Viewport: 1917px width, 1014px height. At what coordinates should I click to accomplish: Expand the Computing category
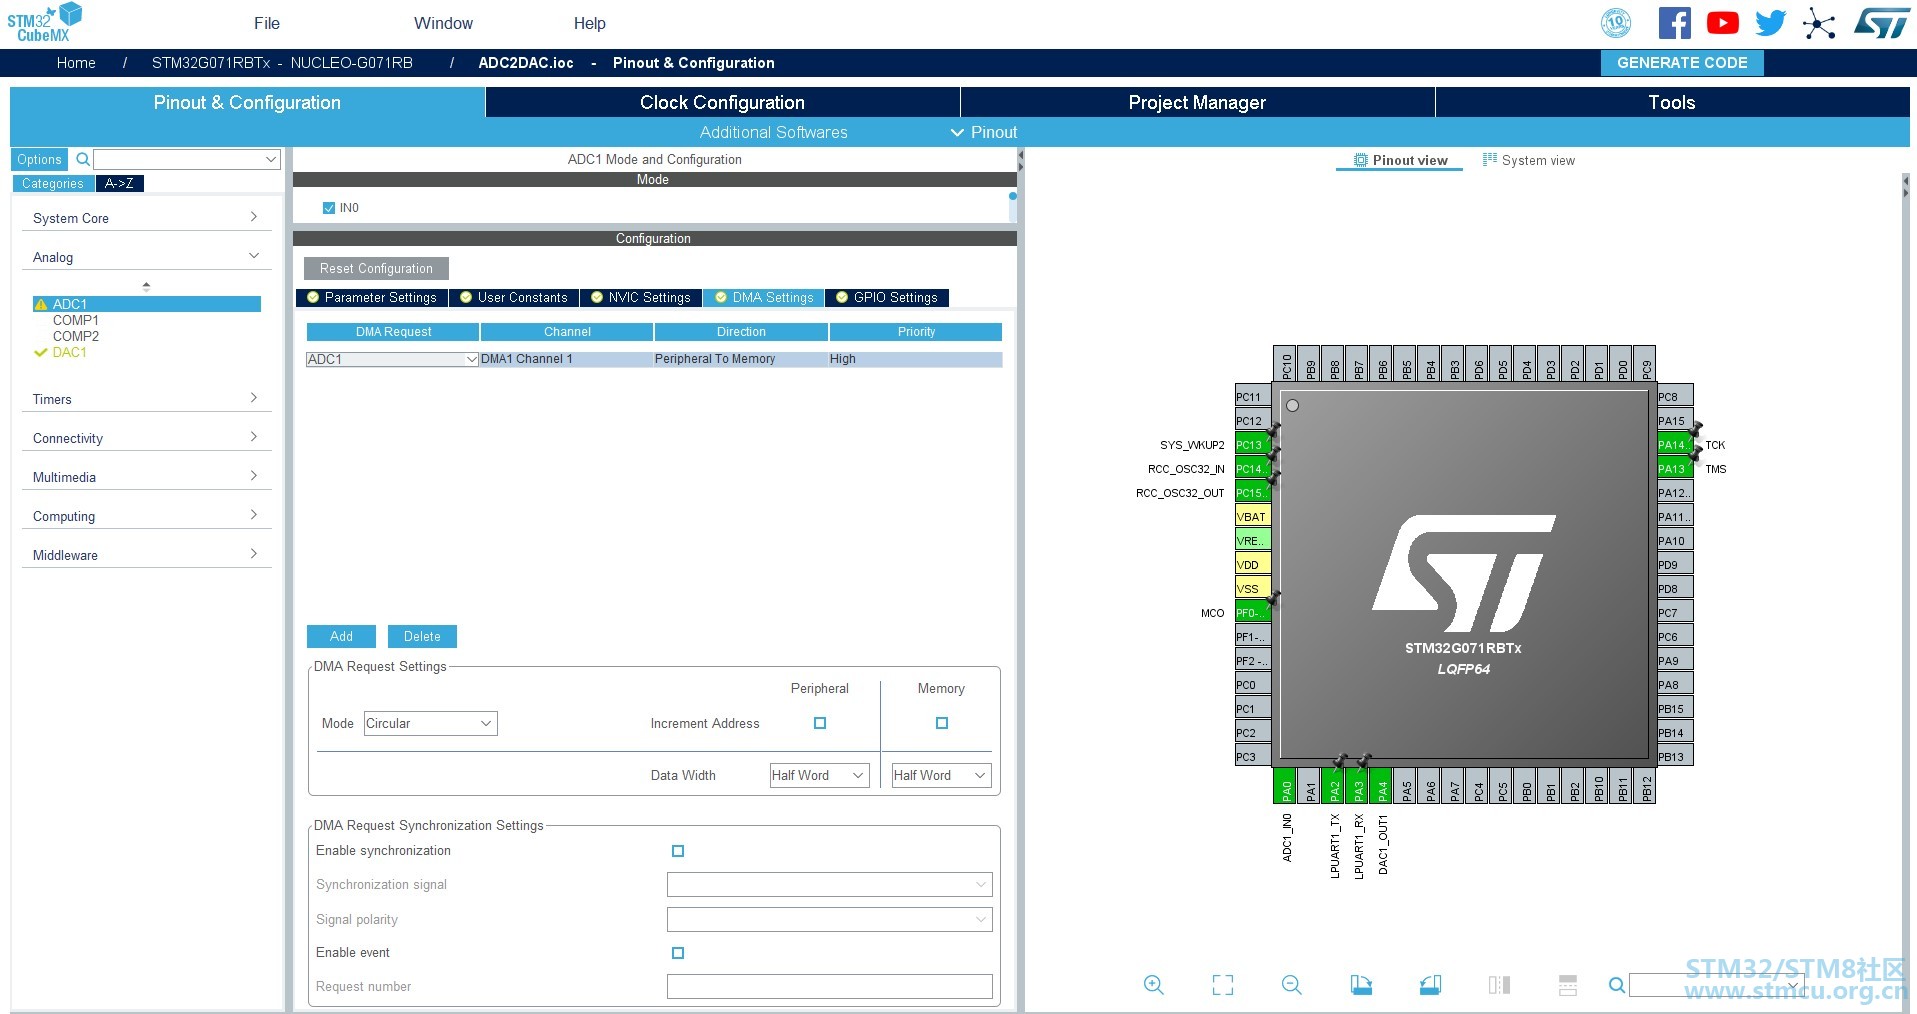(146, 516)
